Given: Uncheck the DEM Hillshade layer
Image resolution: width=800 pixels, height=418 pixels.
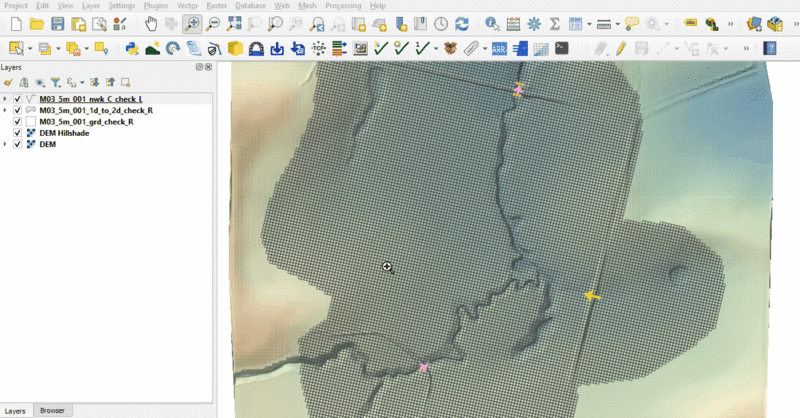Looking at the screenshot, I should coord(18,133).
